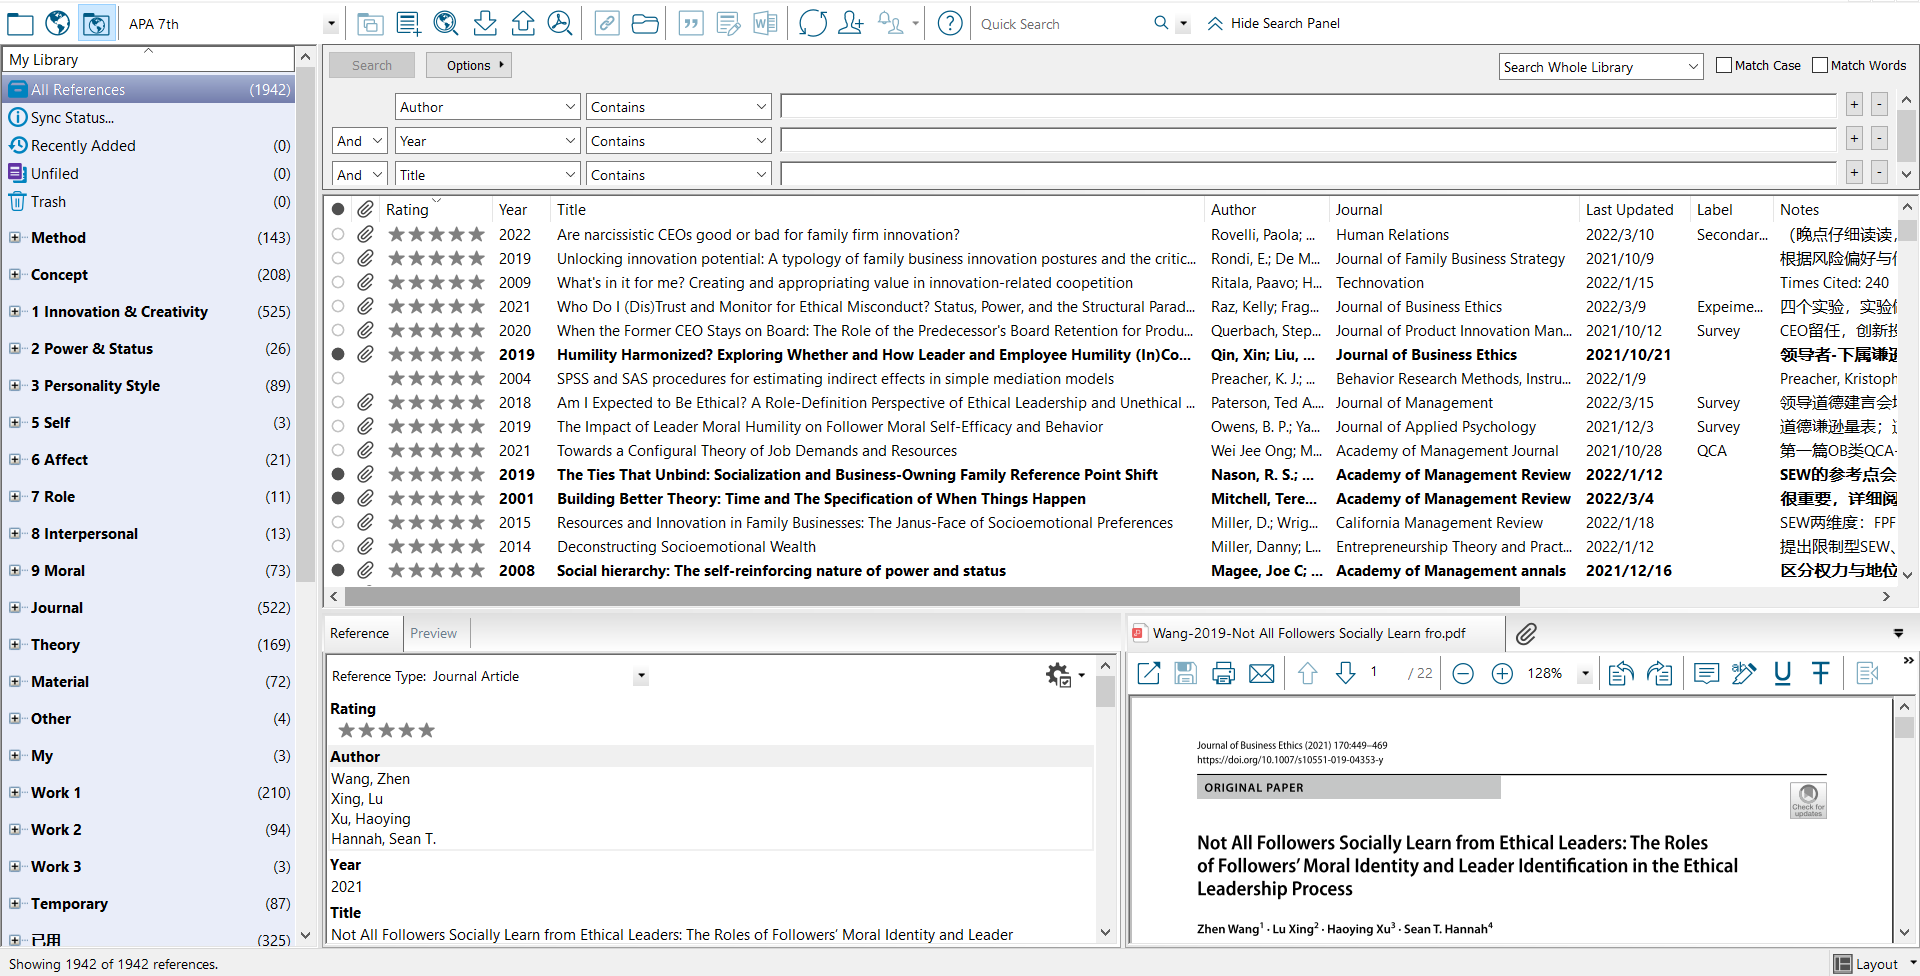Select the underline text tool
The width and height of the screenshot is (1920, 976).
click(x=1782, y=674)
